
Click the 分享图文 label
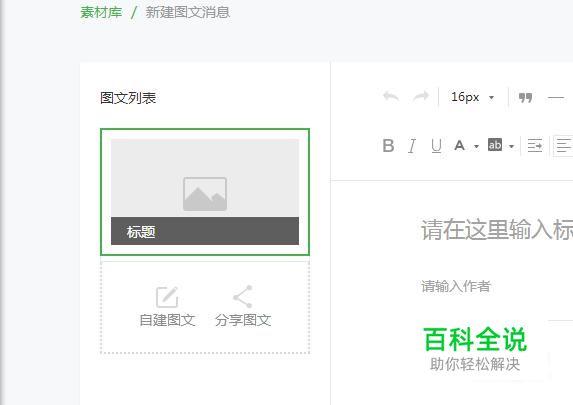243,320
